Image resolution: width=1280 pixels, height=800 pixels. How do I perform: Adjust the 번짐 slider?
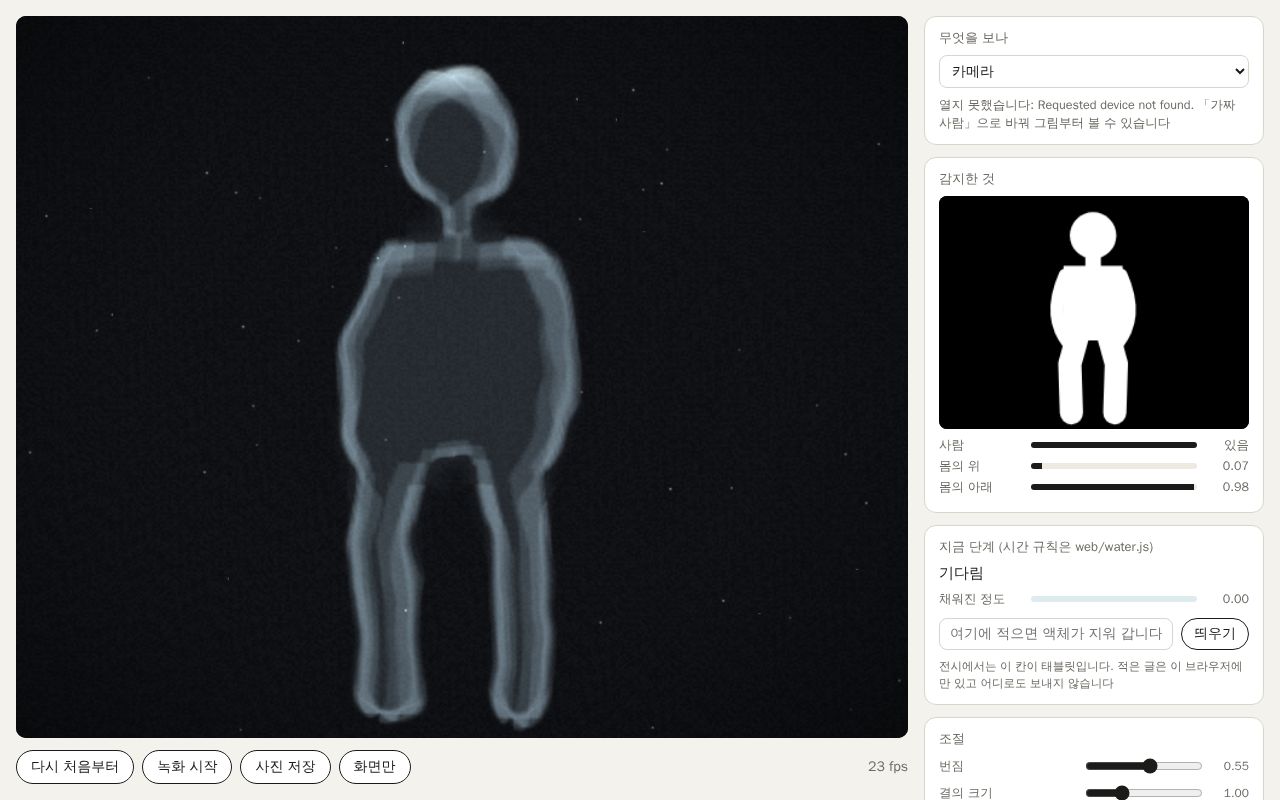[1144, 766]
